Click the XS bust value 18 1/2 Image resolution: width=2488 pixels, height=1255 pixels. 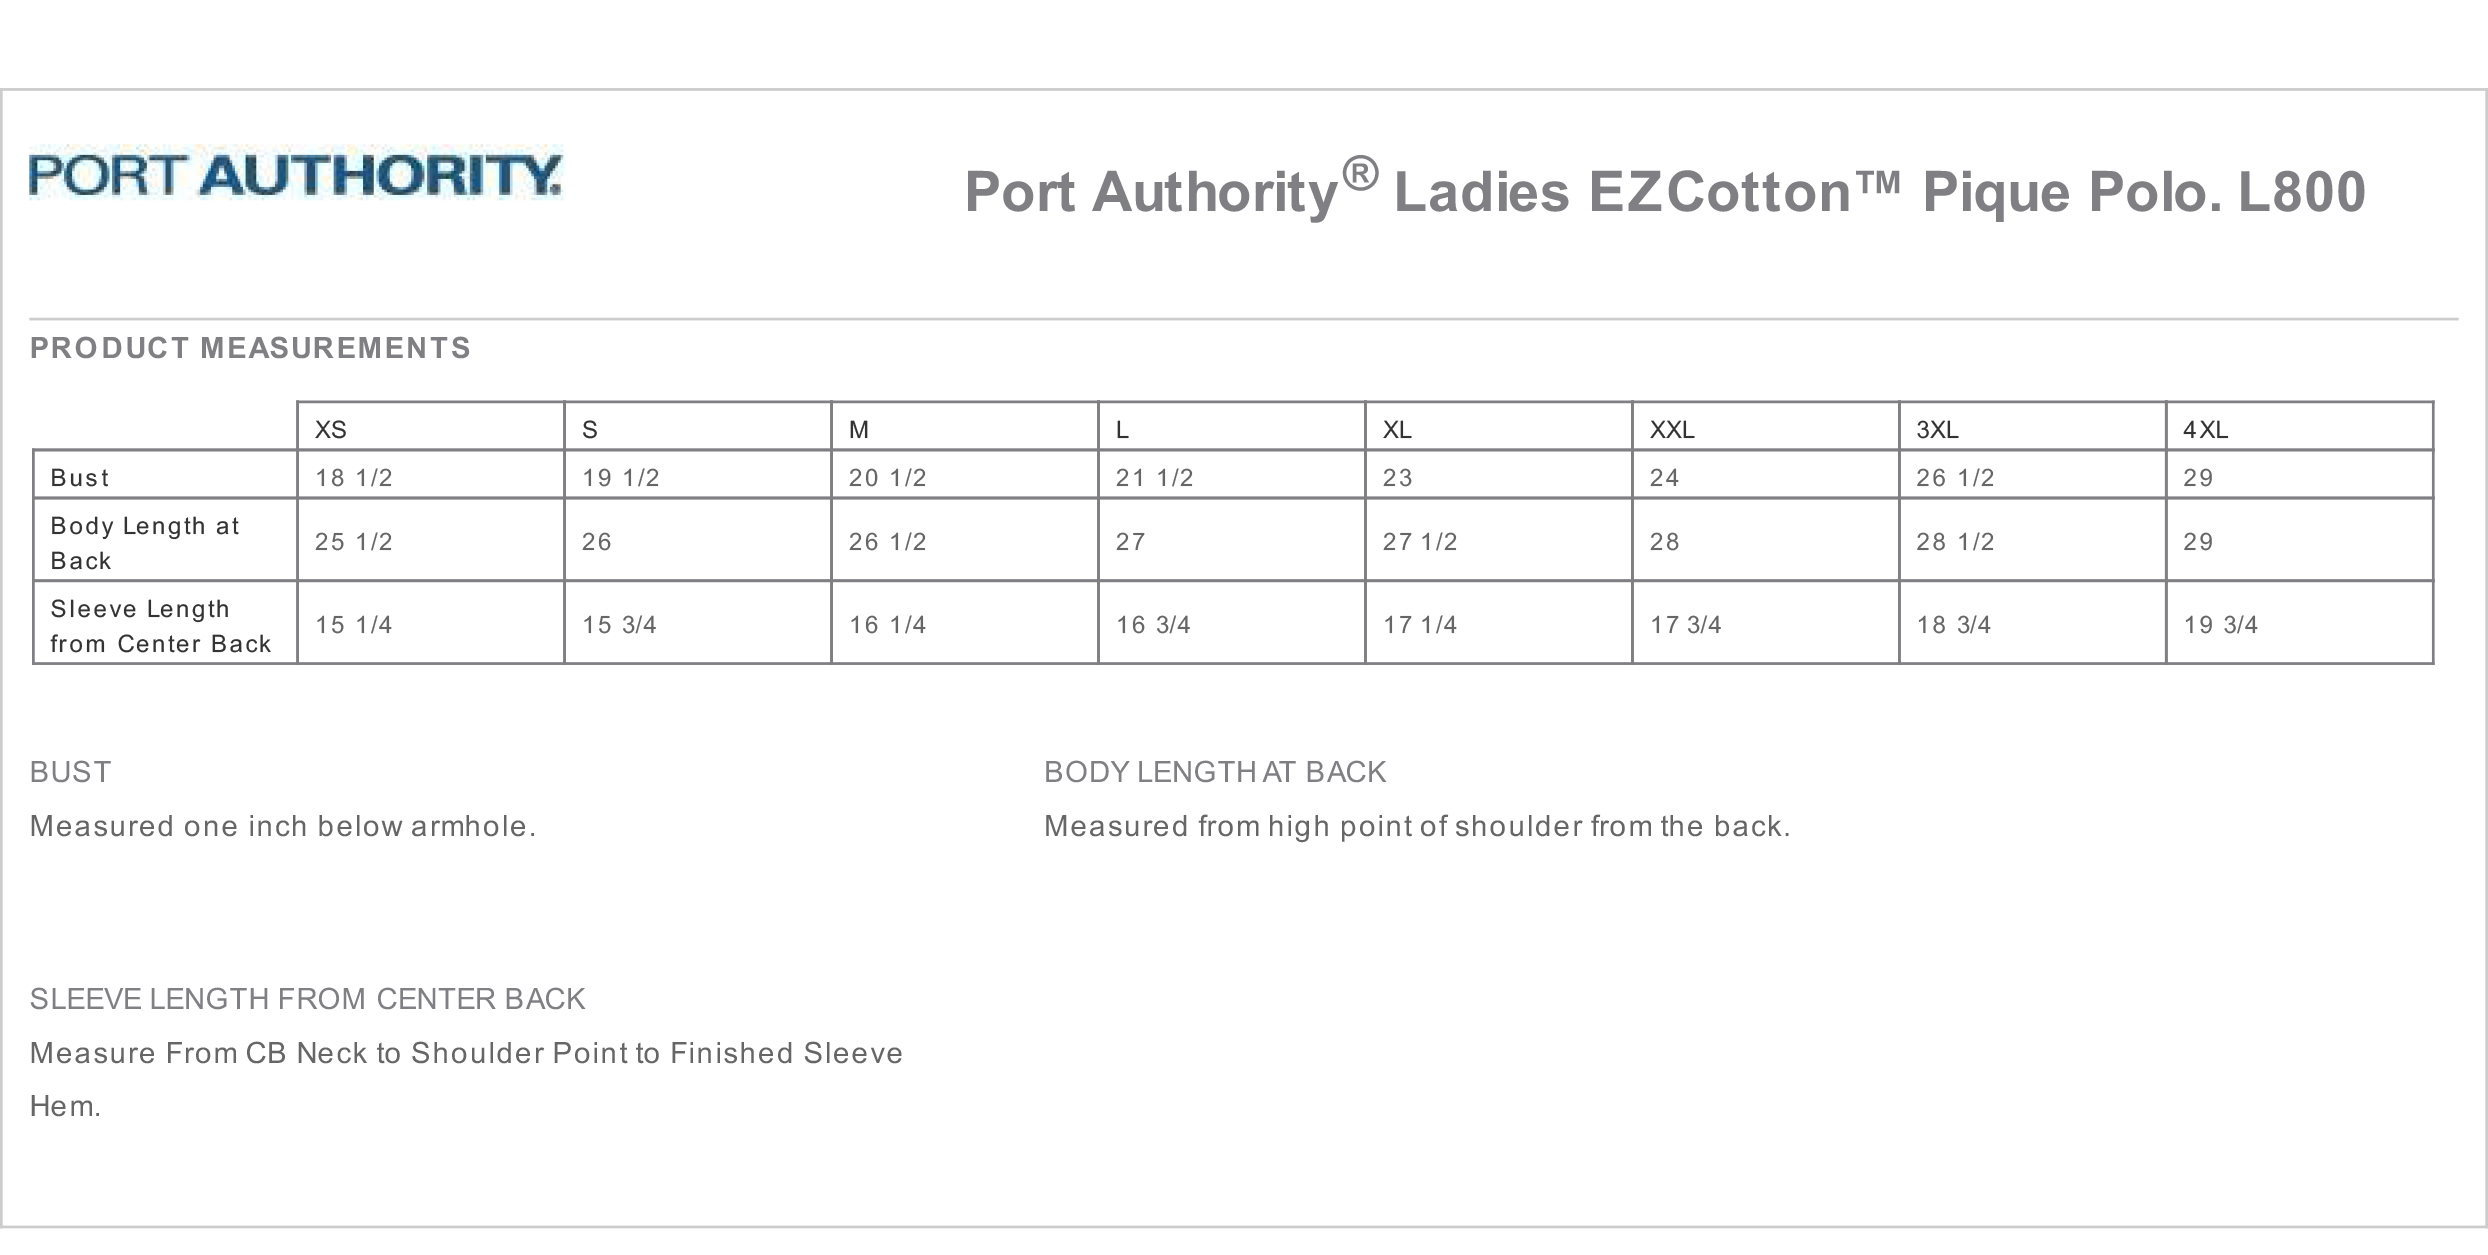[x=354, y=478]
